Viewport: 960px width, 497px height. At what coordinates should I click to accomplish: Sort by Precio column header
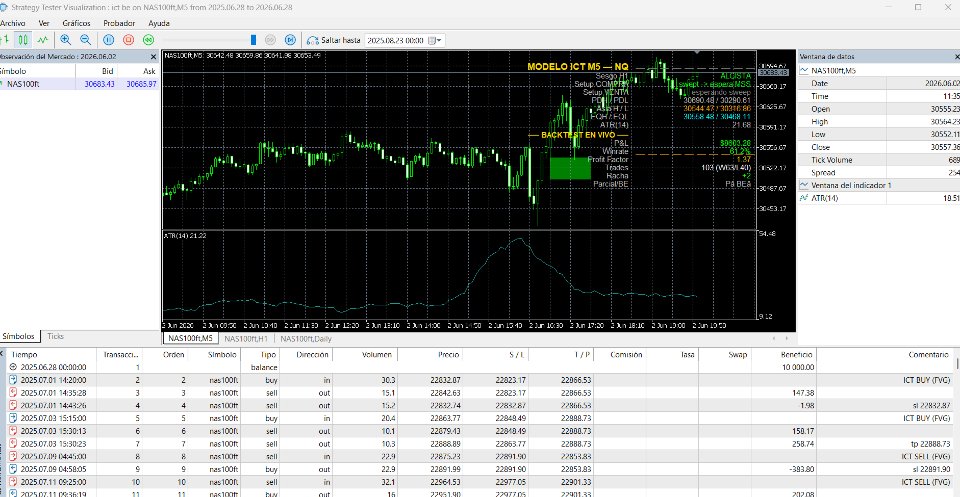click(449, 354)
